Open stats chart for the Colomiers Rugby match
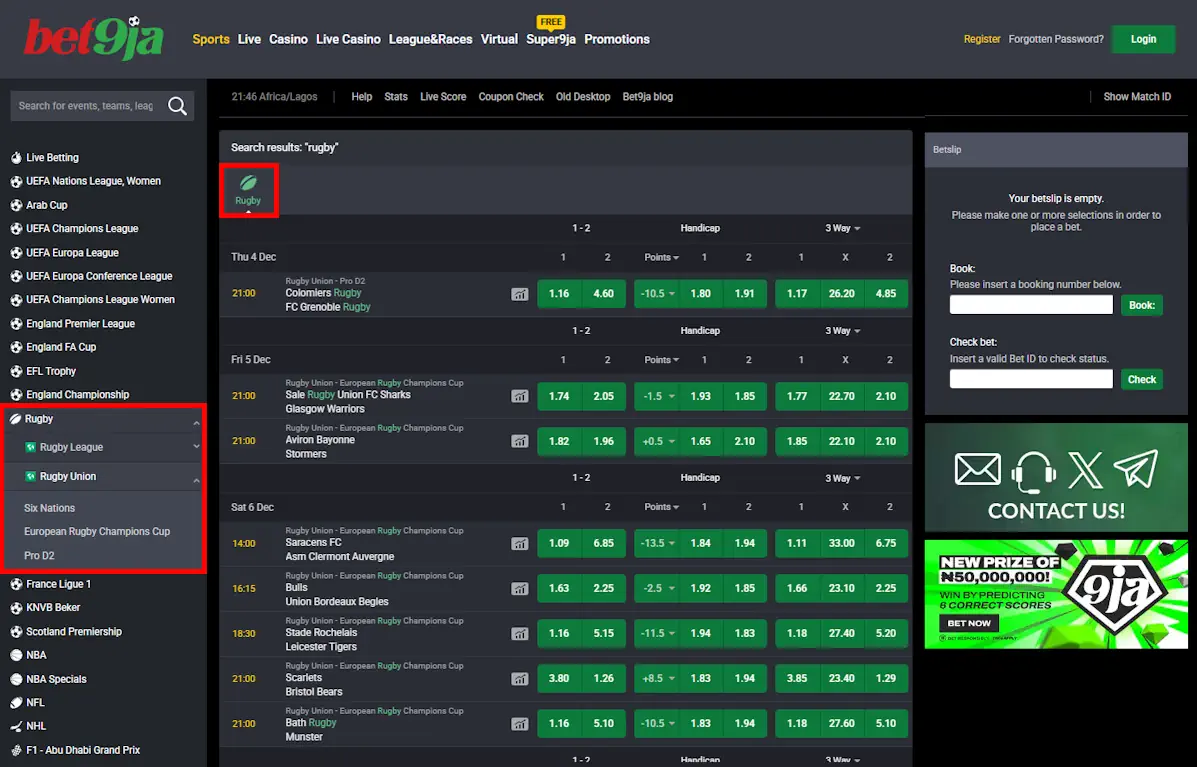 519,293
